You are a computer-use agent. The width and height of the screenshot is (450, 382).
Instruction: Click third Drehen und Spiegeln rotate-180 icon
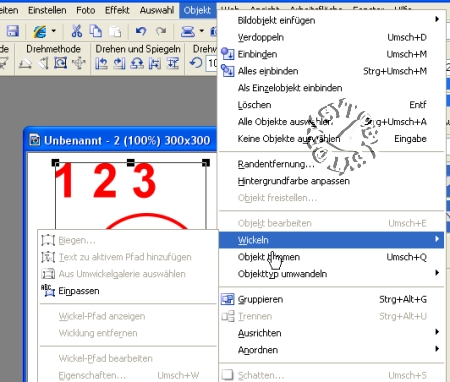(137, 63)
